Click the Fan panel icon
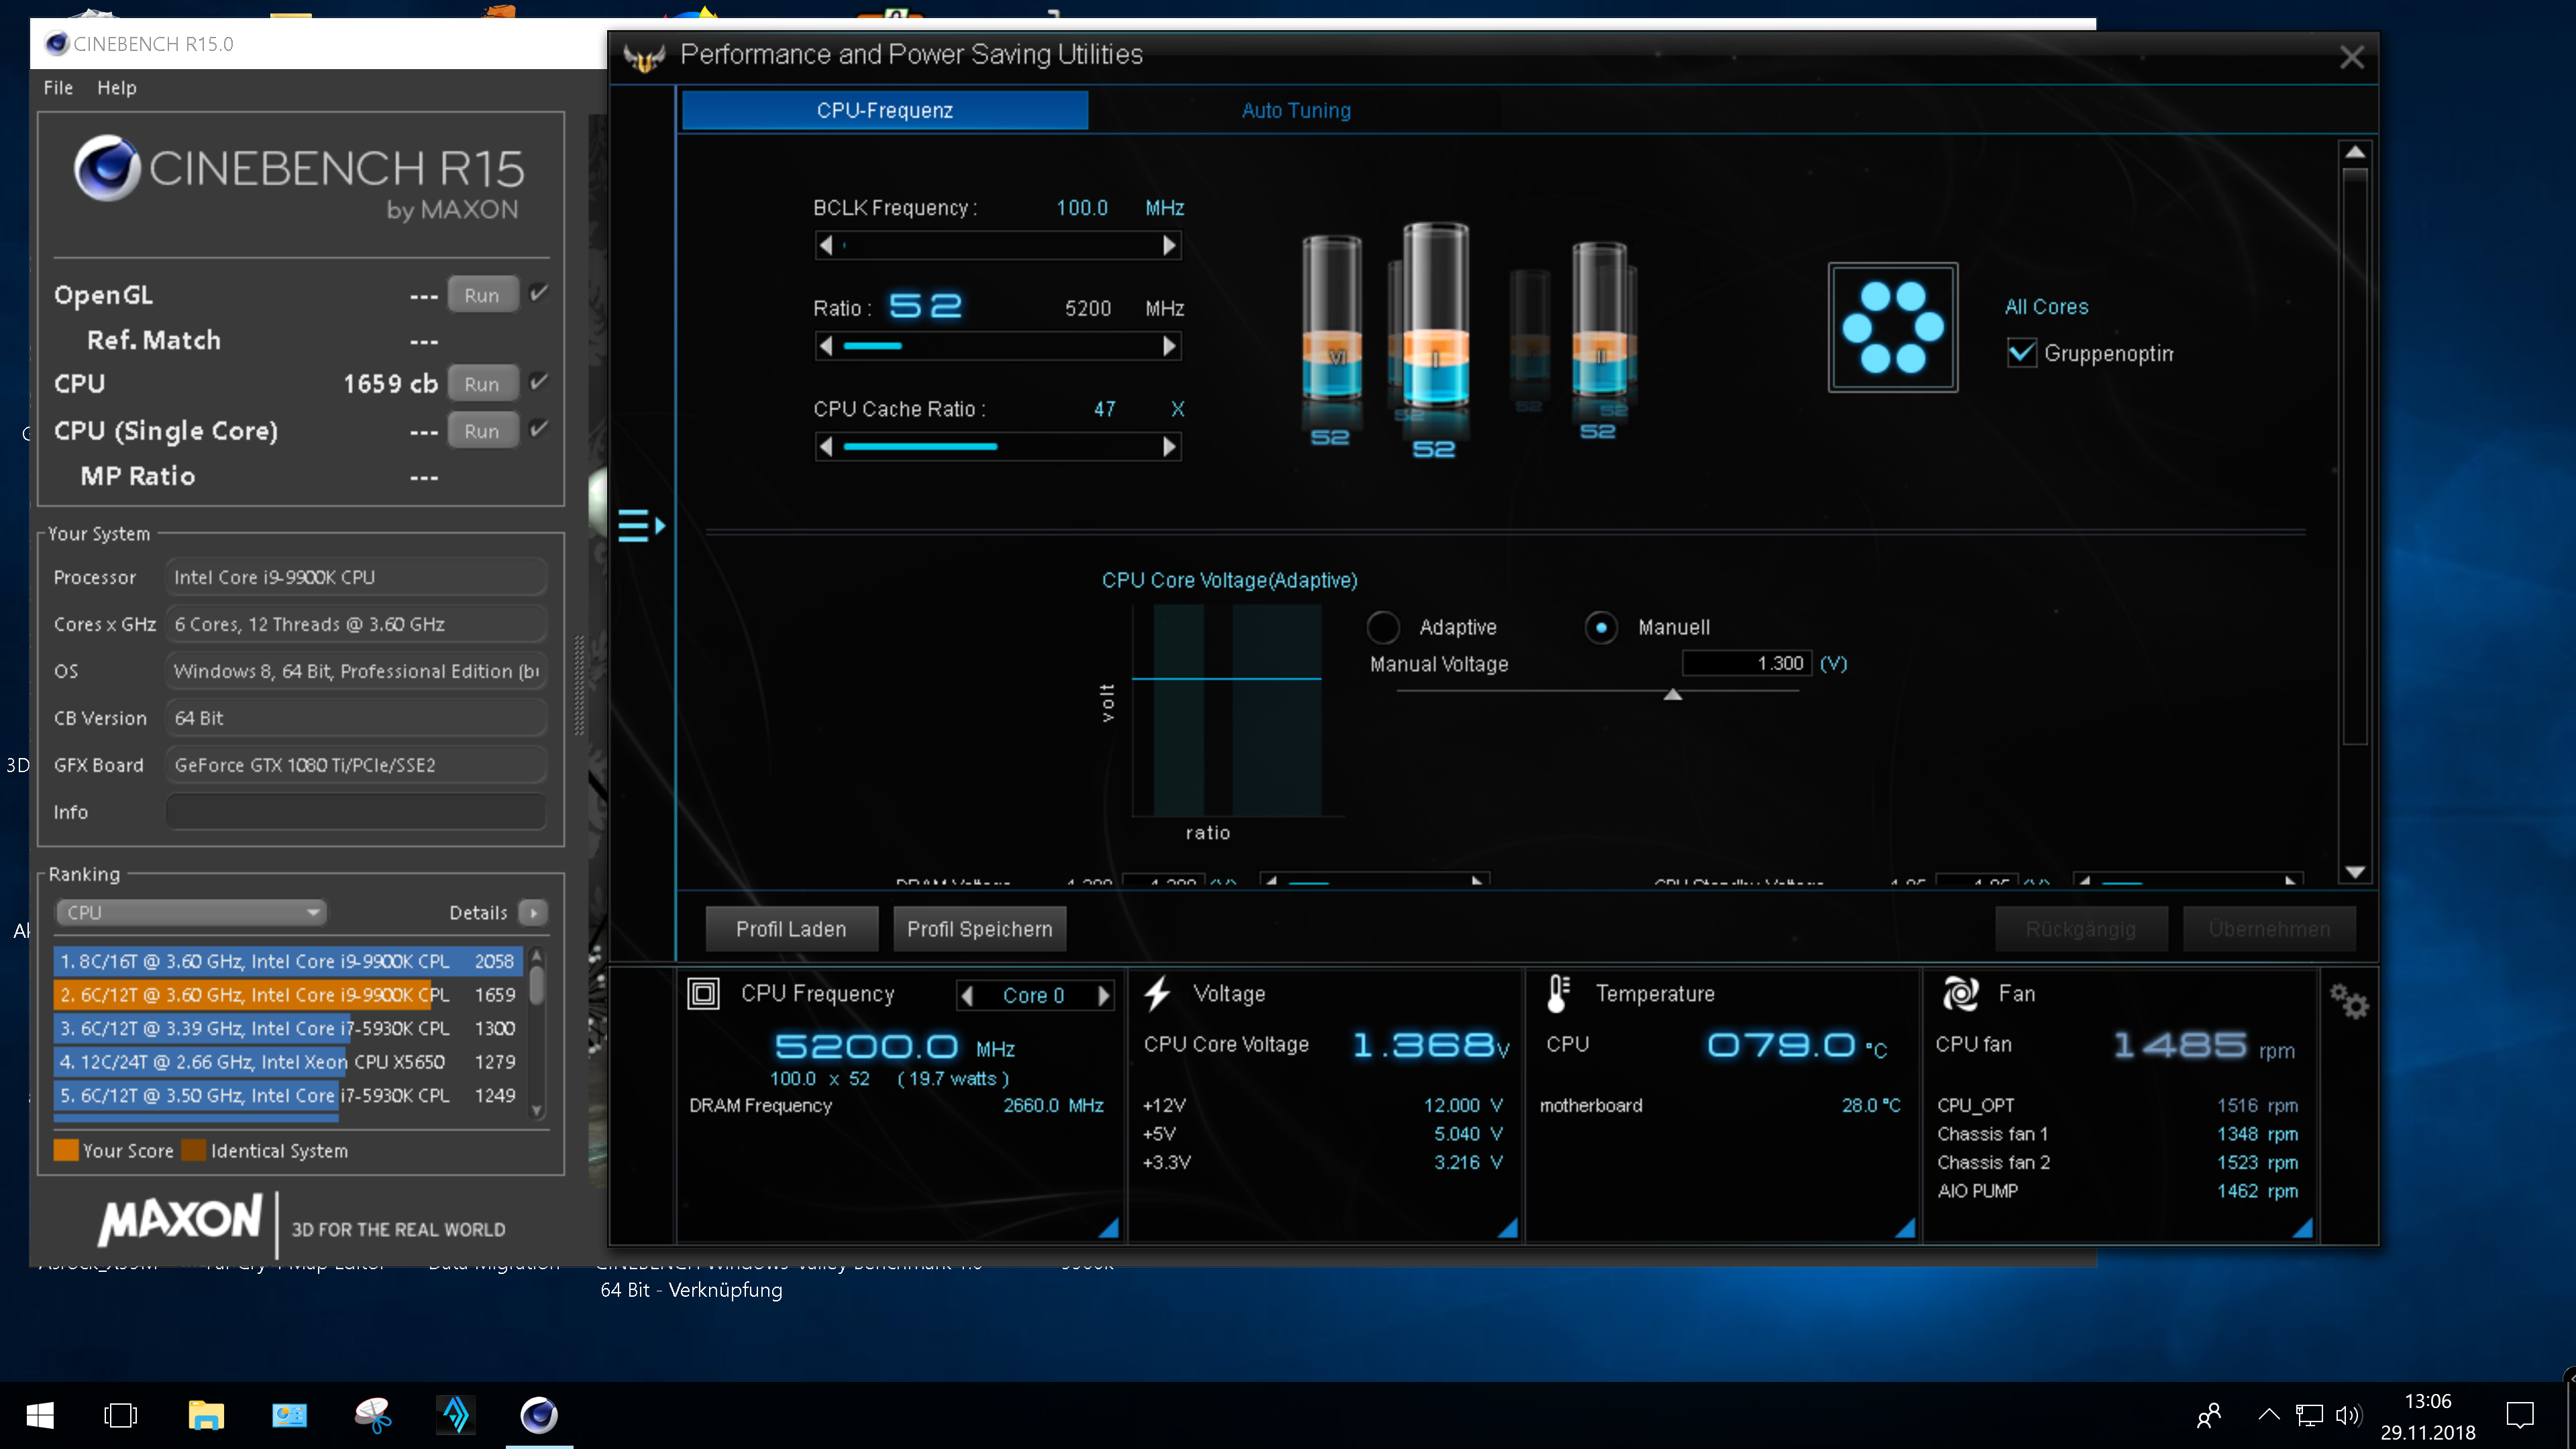Viewport: 2576px width, 1449px height. coord(1960,993)
